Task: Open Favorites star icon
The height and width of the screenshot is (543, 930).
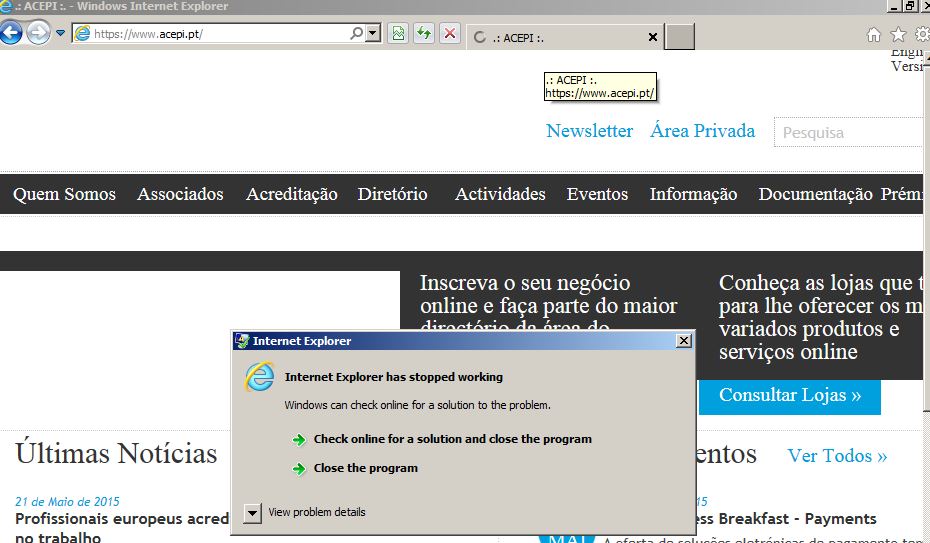Action: click(899, 35)
